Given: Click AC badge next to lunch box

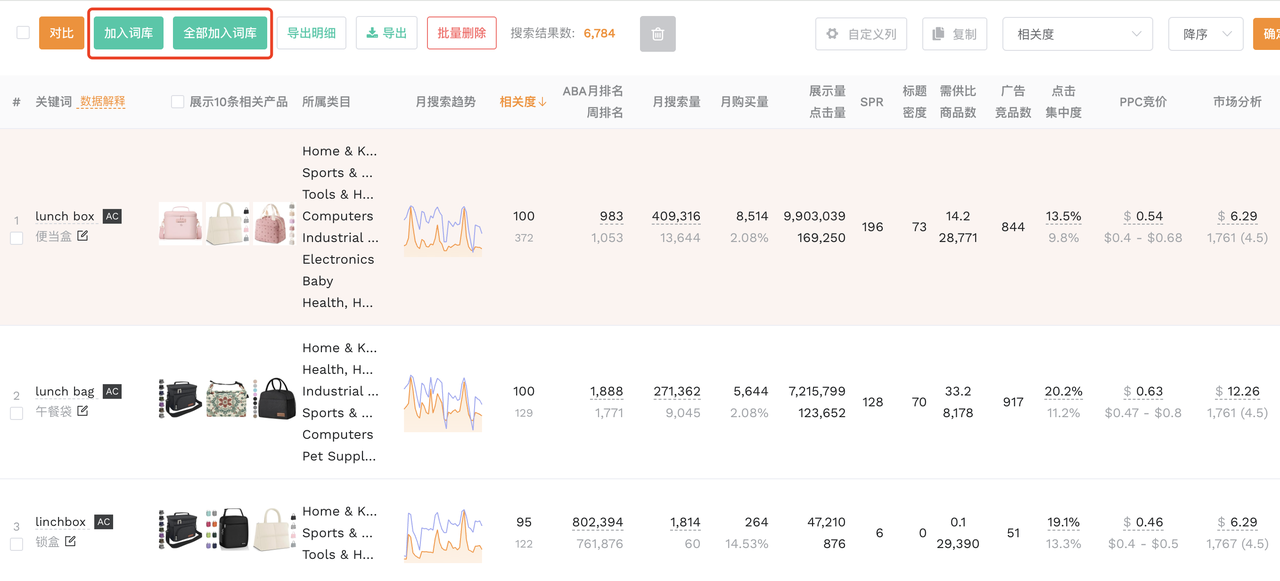Looking at the screenshot, I should click(112, 216).
